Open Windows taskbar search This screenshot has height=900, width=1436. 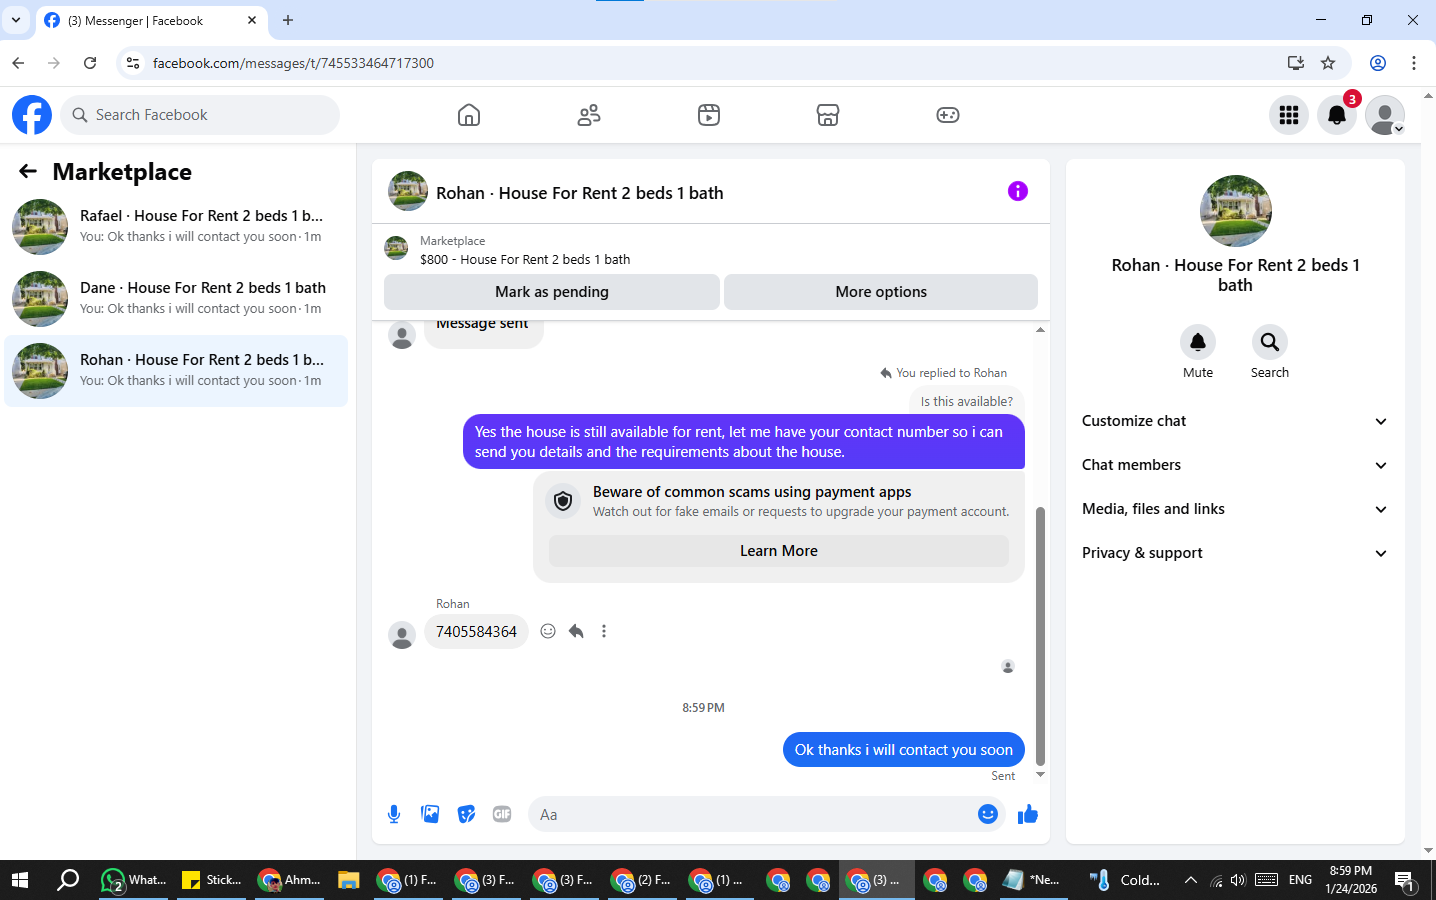[x=68, y=880]
